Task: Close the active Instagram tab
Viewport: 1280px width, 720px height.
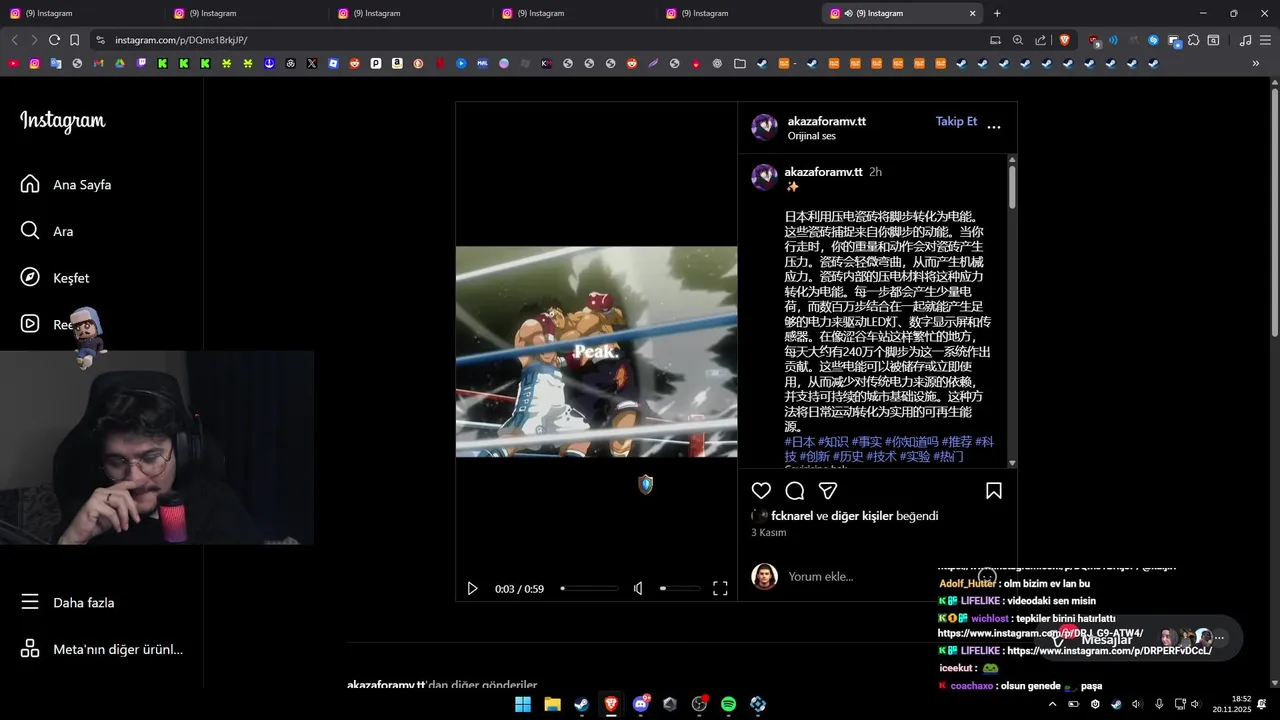Action: click(x=972, y=13)
